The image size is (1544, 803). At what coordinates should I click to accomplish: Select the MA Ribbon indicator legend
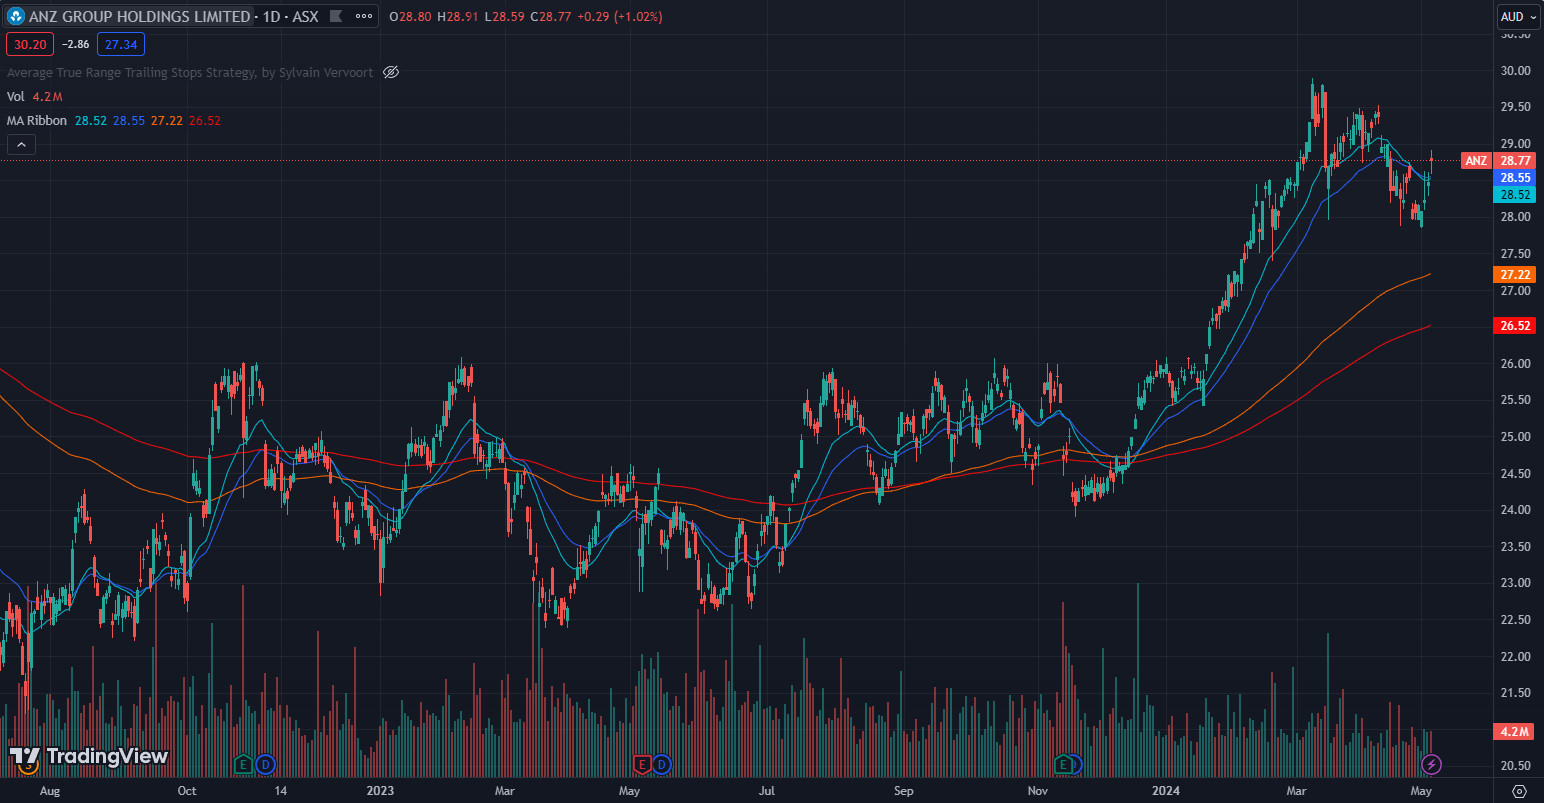(x=37, y=120)
